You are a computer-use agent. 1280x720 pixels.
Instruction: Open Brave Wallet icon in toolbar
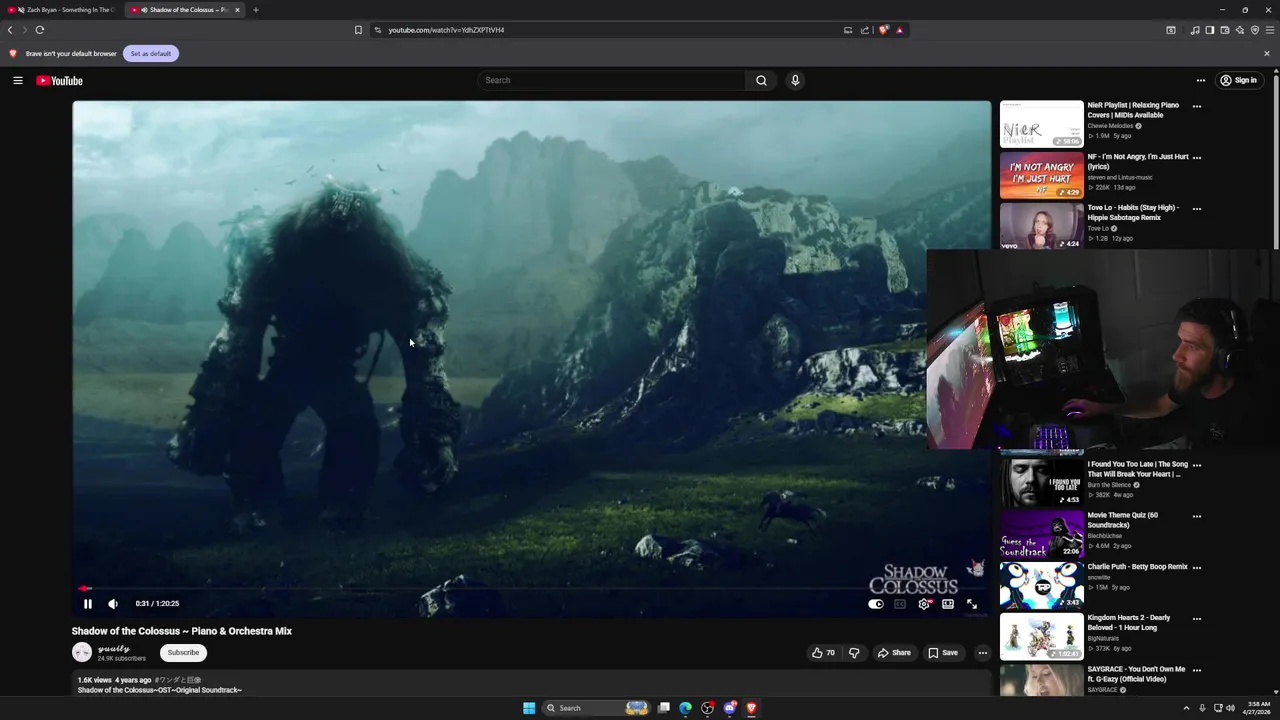(x=1225, y=30)
